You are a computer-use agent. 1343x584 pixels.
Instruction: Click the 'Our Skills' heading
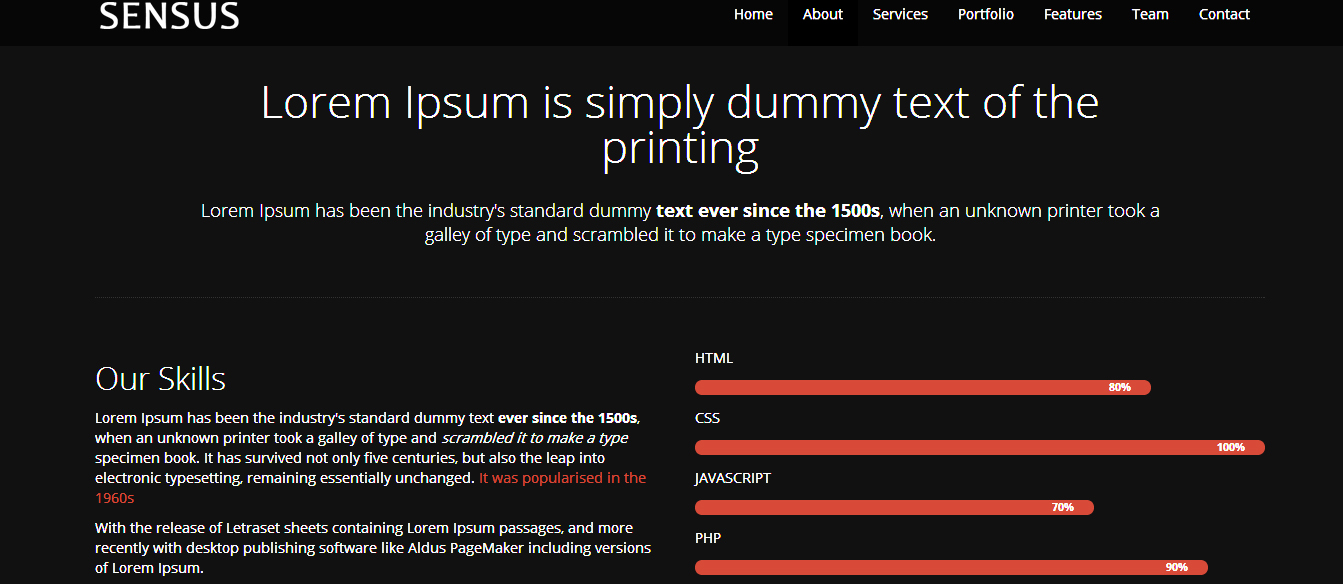click(160, 379)
